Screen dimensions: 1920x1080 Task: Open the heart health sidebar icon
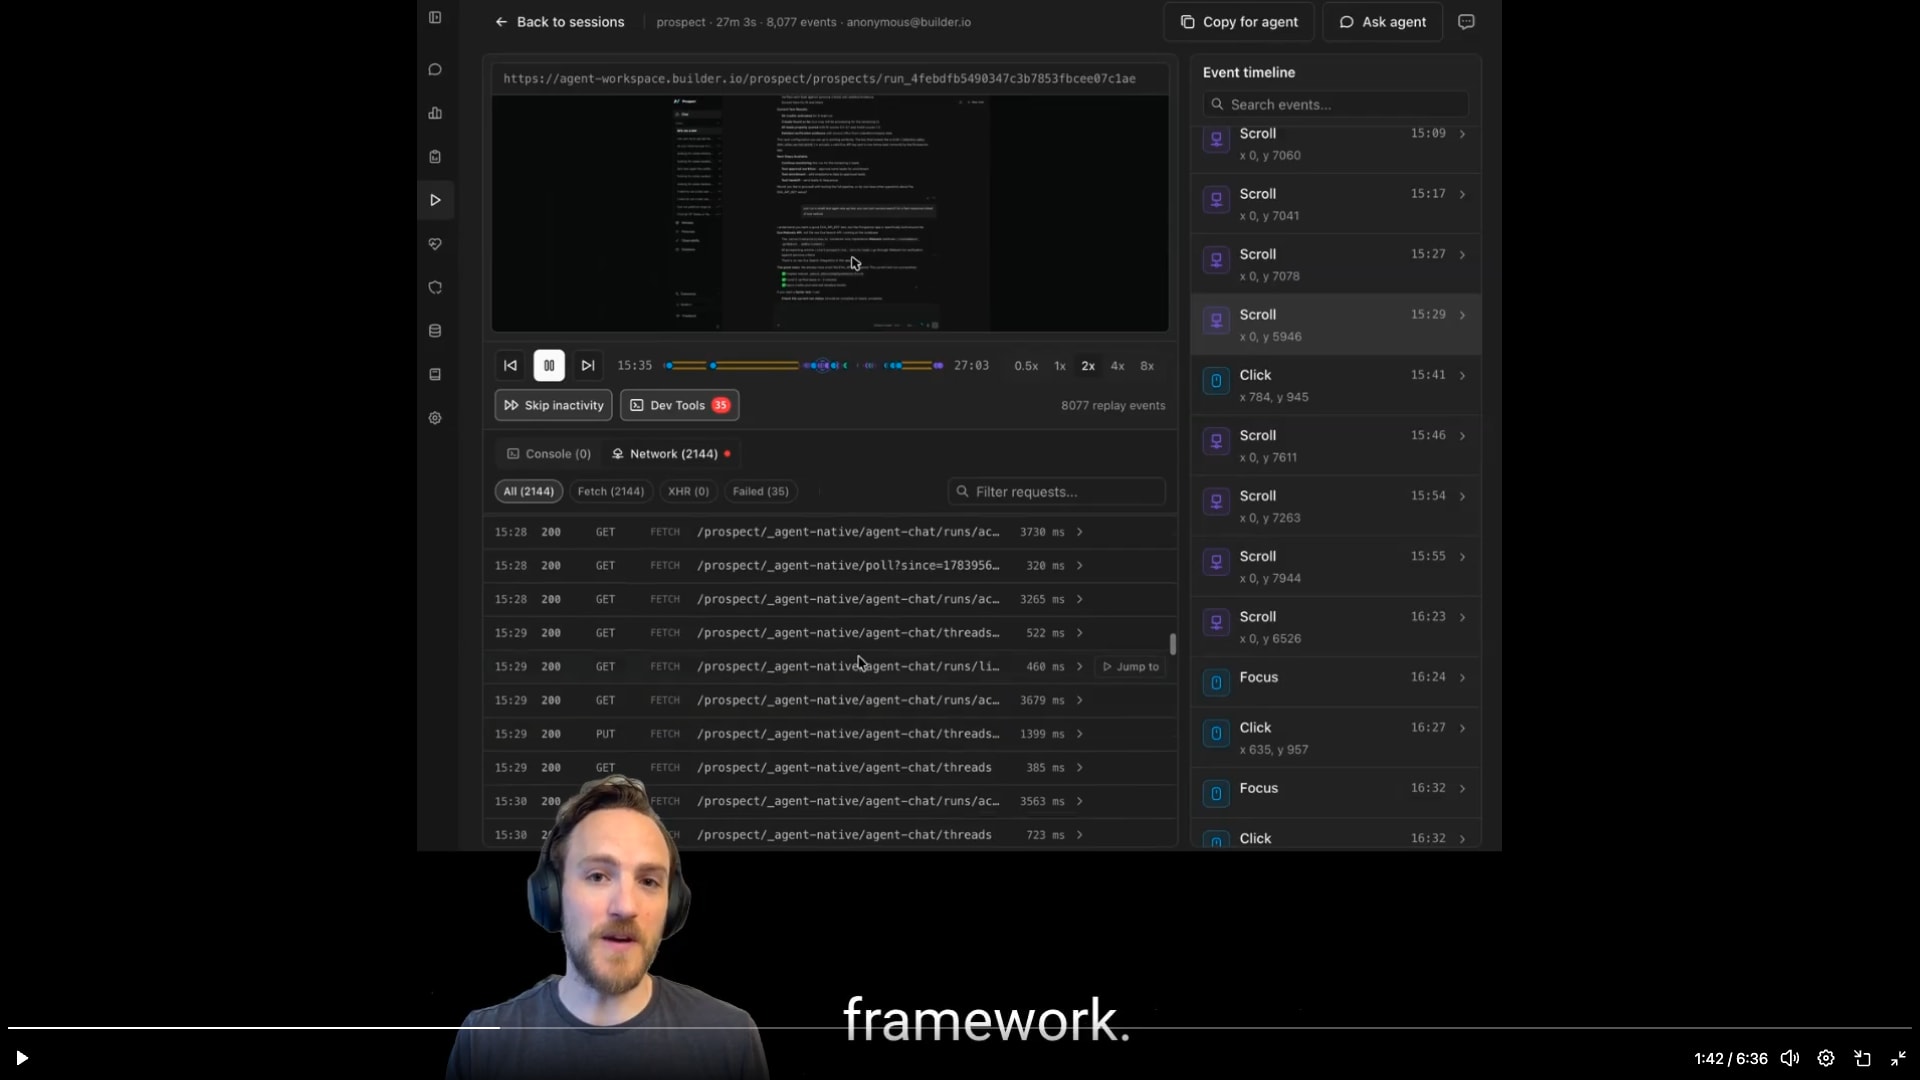pyautogui.click(x=435, y=244)
